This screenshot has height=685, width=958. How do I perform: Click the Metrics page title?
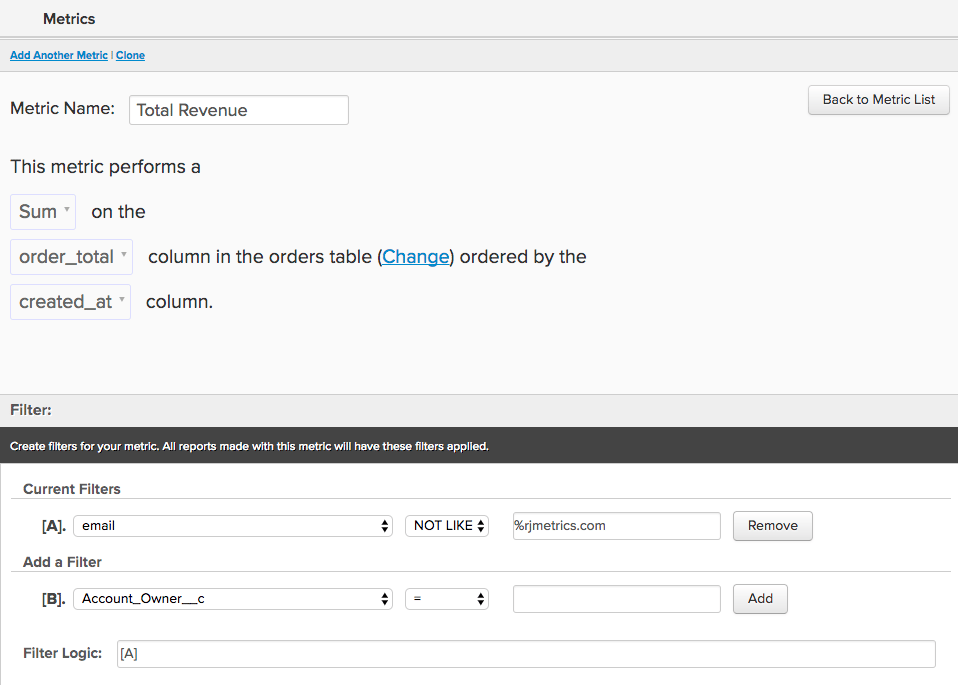68,18
